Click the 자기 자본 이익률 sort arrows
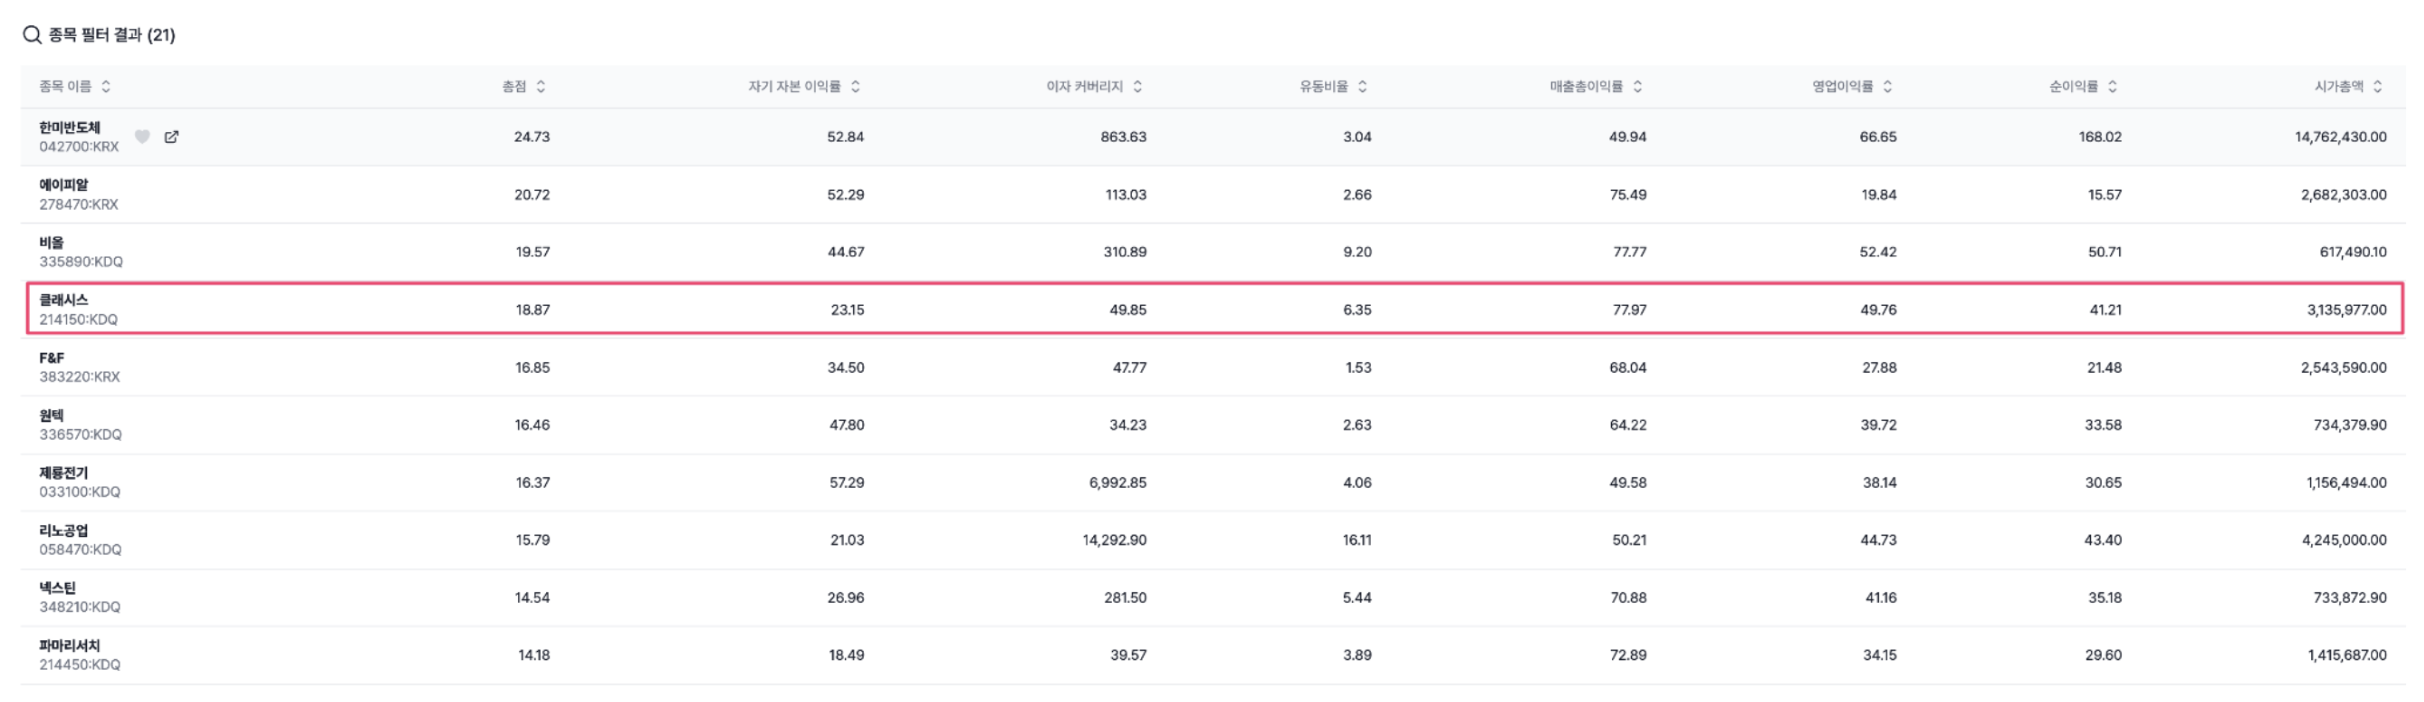2424x702 pixels. (x=855, y=87)
